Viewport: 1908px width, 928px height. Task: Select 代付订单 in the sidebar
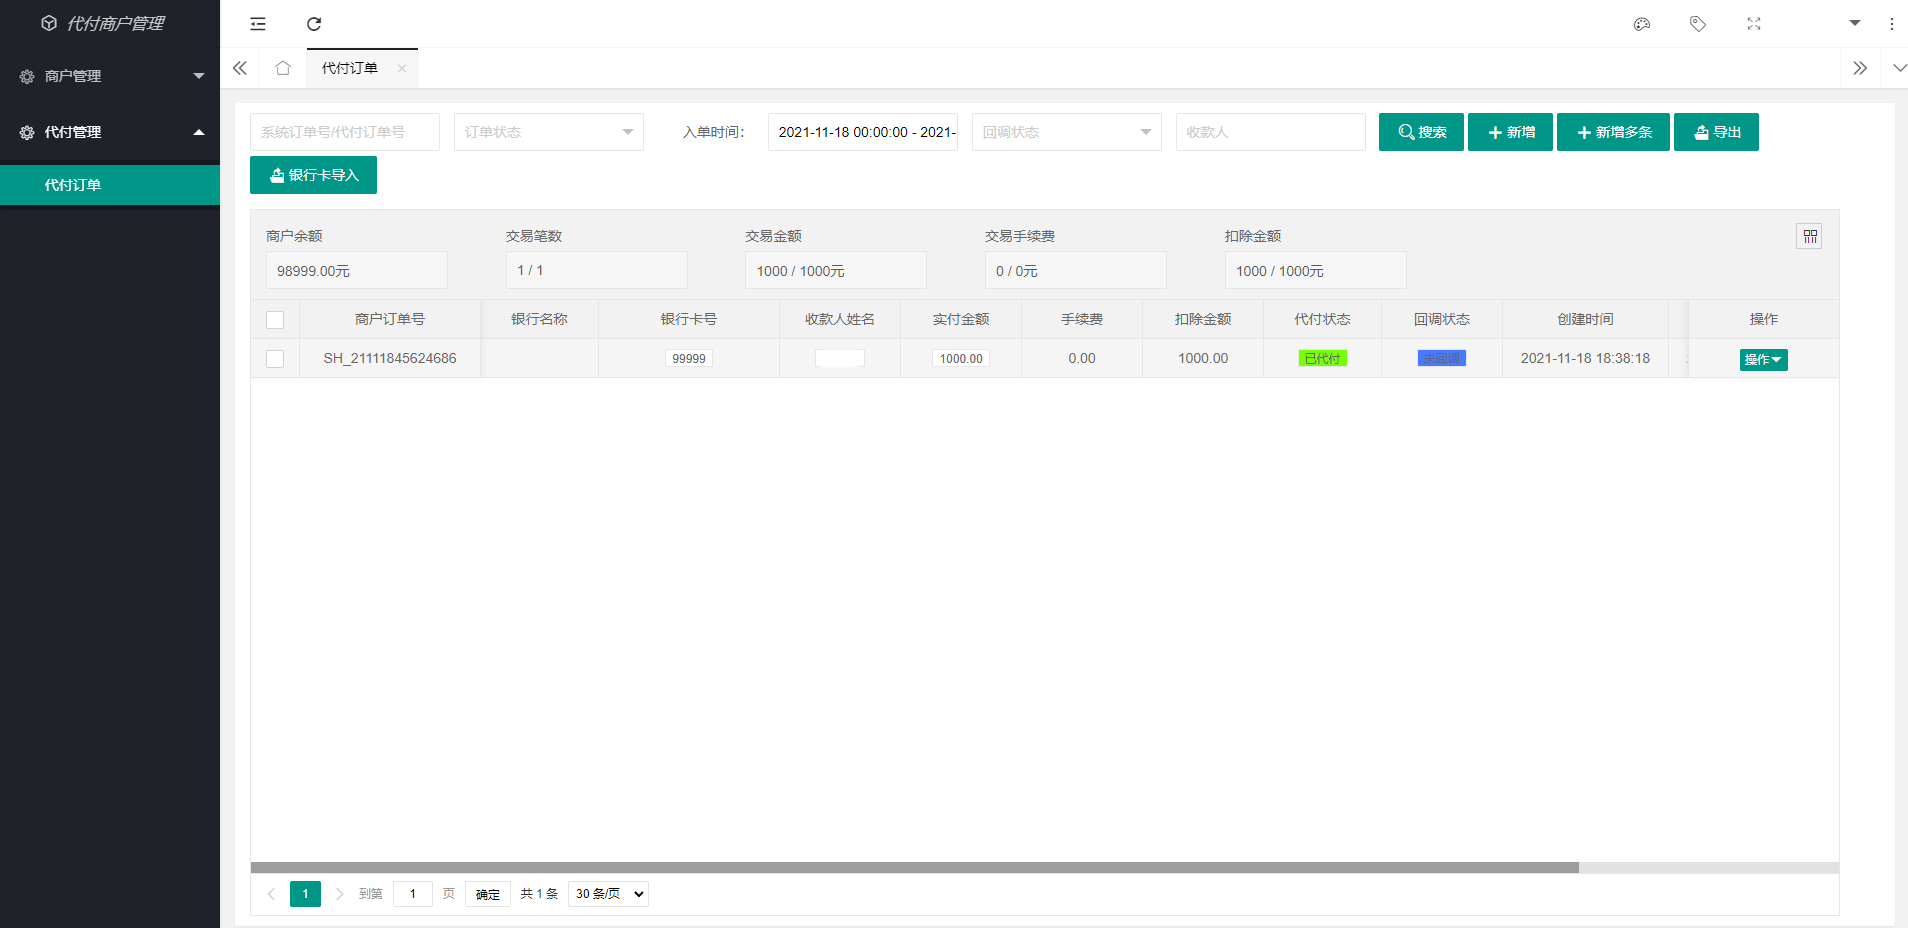pos(110,185)
